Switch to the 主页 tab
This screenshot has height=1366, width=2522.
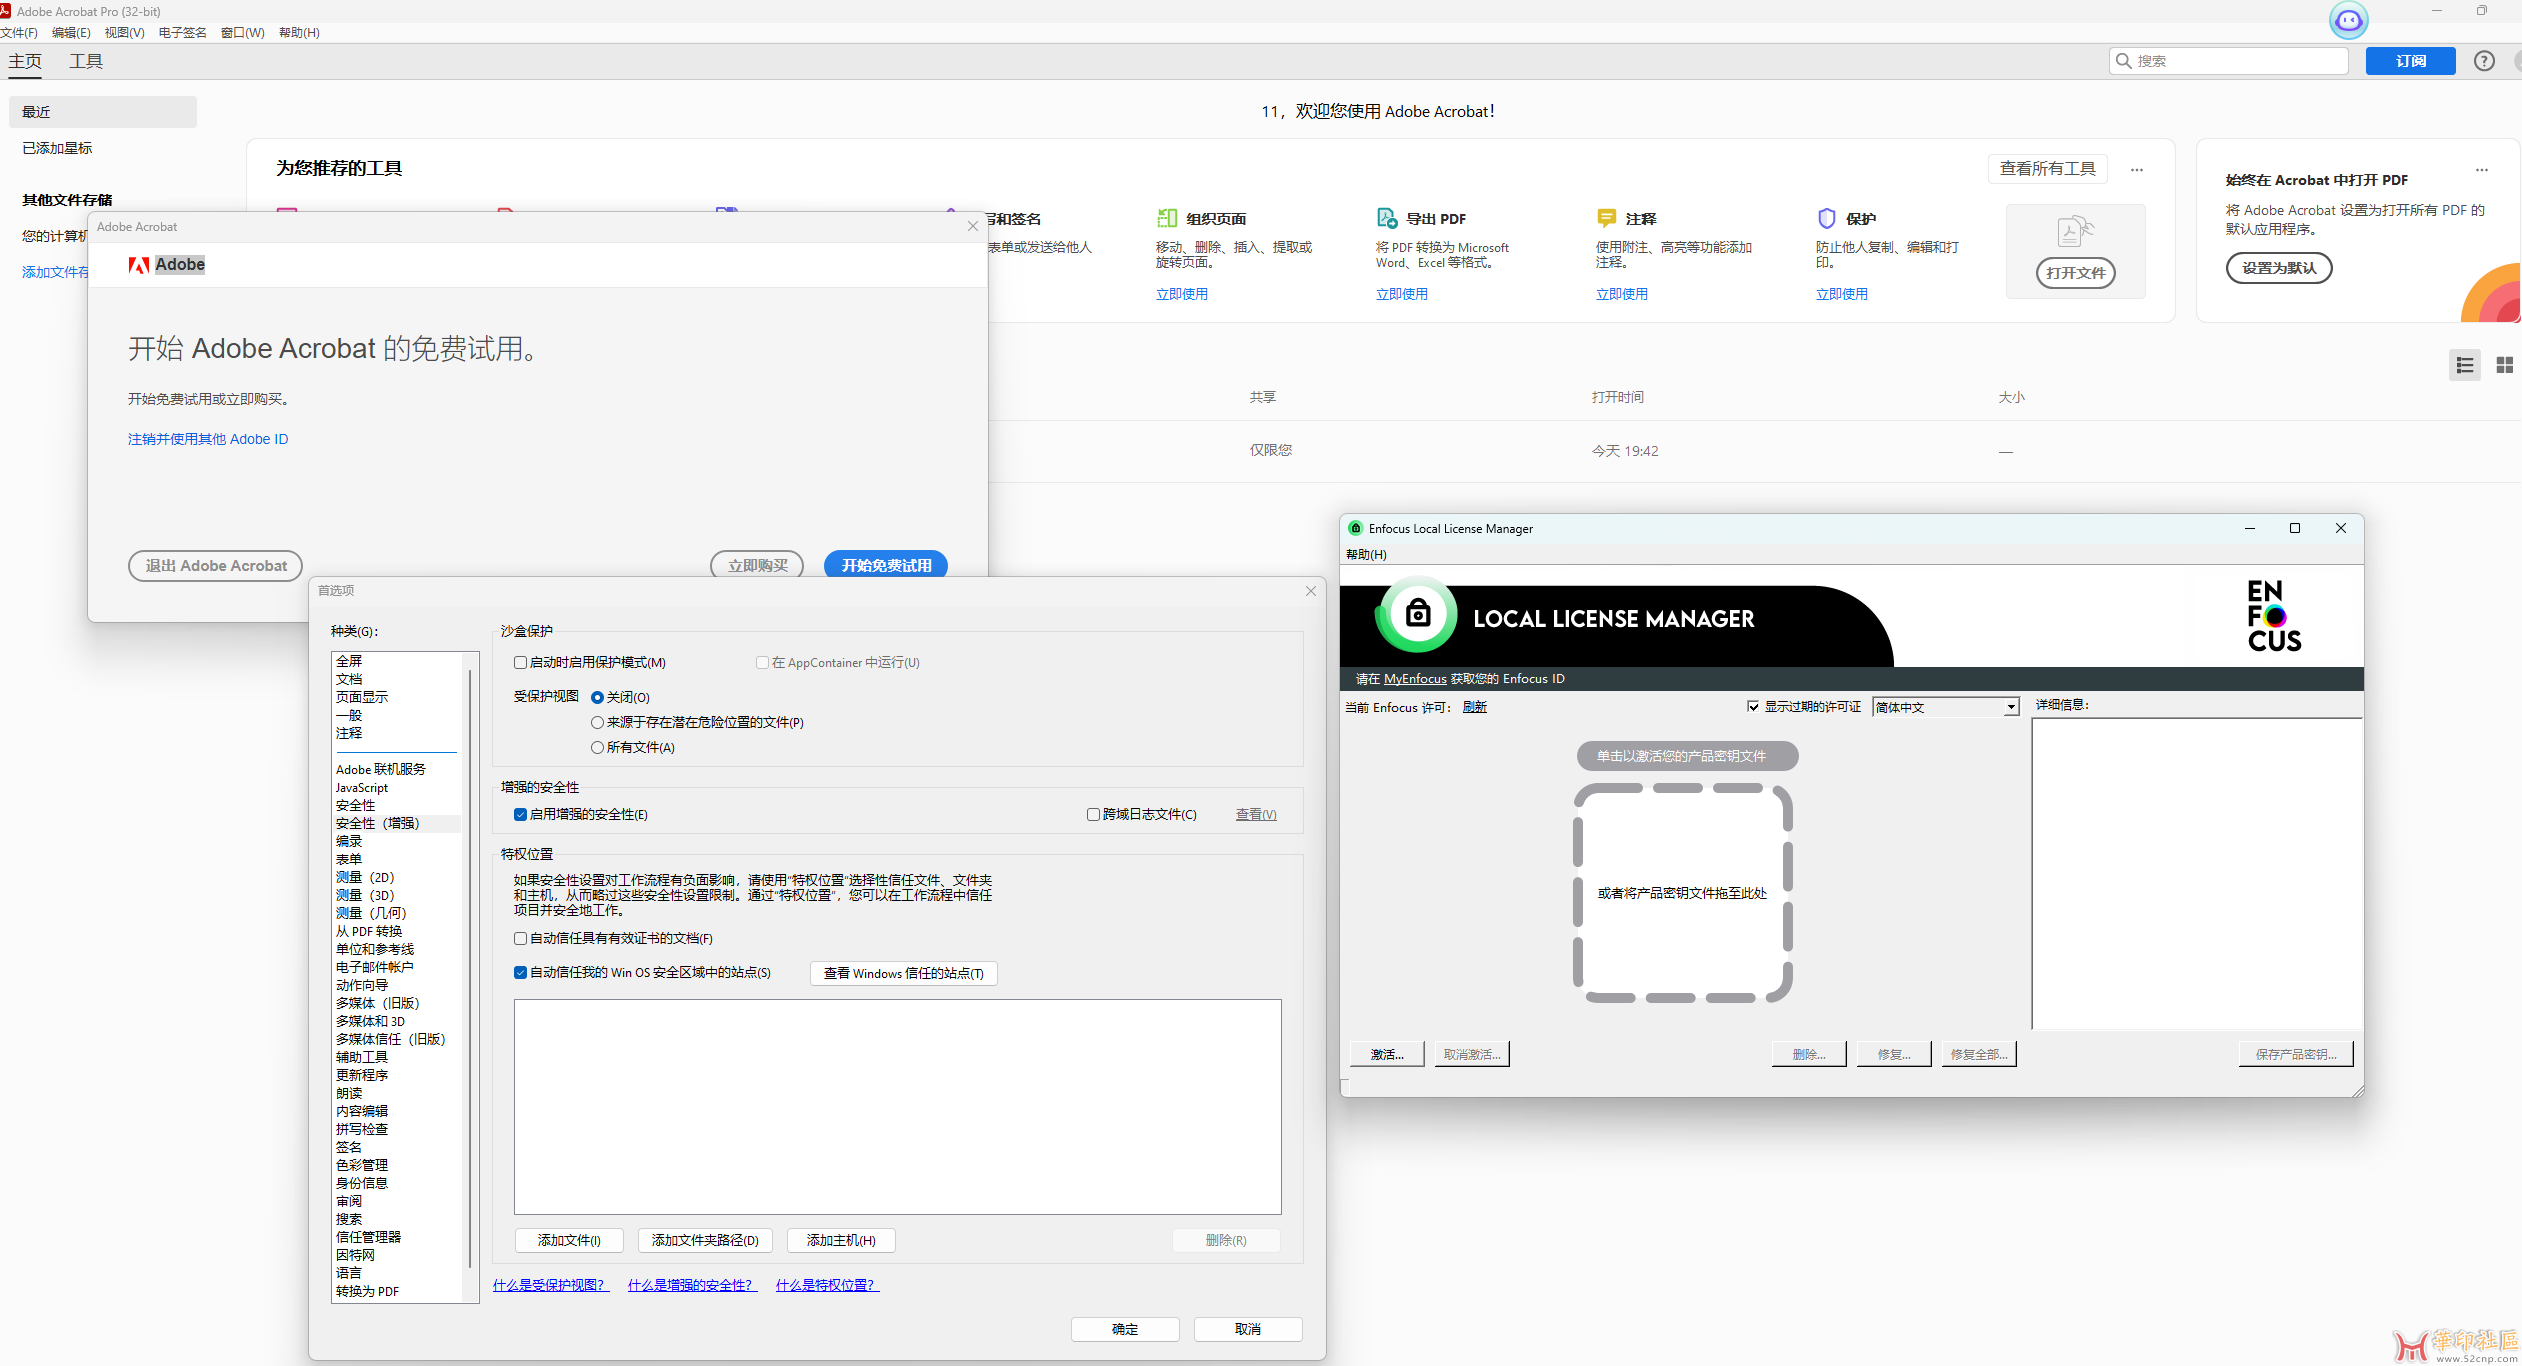pyautogui.click(x=25, y=61)
